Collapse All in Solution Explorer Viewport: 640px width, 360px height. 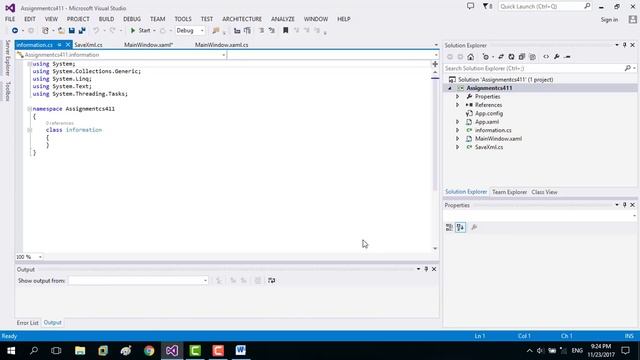point(522,57)
